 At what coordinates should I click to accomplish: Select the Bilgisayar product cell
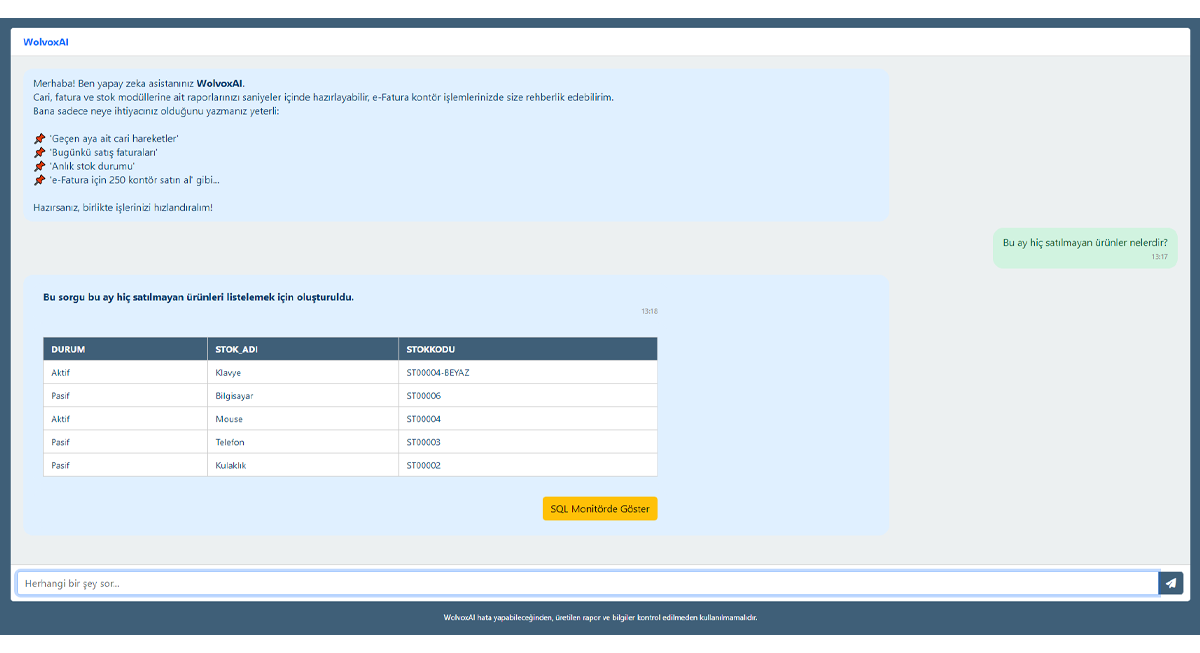click(235, 396)
